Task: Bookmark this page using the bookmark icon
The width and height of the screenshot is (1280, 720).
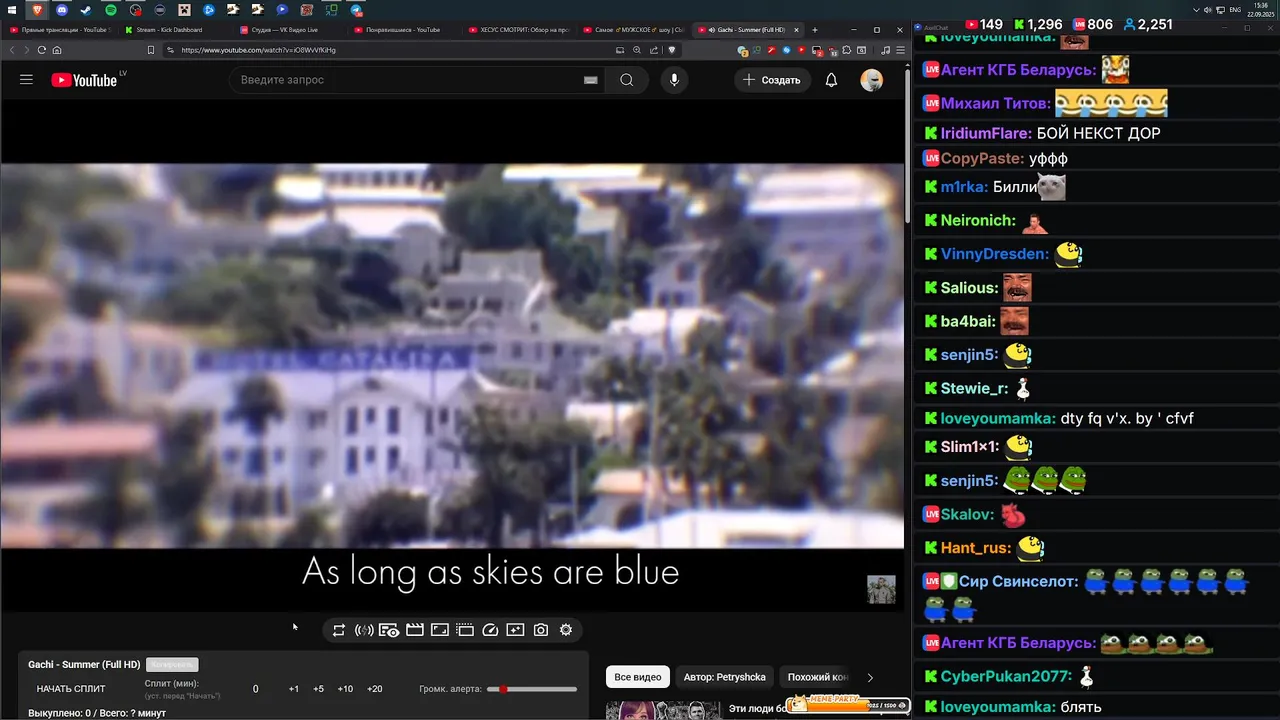Action: [x=151, y=50]
